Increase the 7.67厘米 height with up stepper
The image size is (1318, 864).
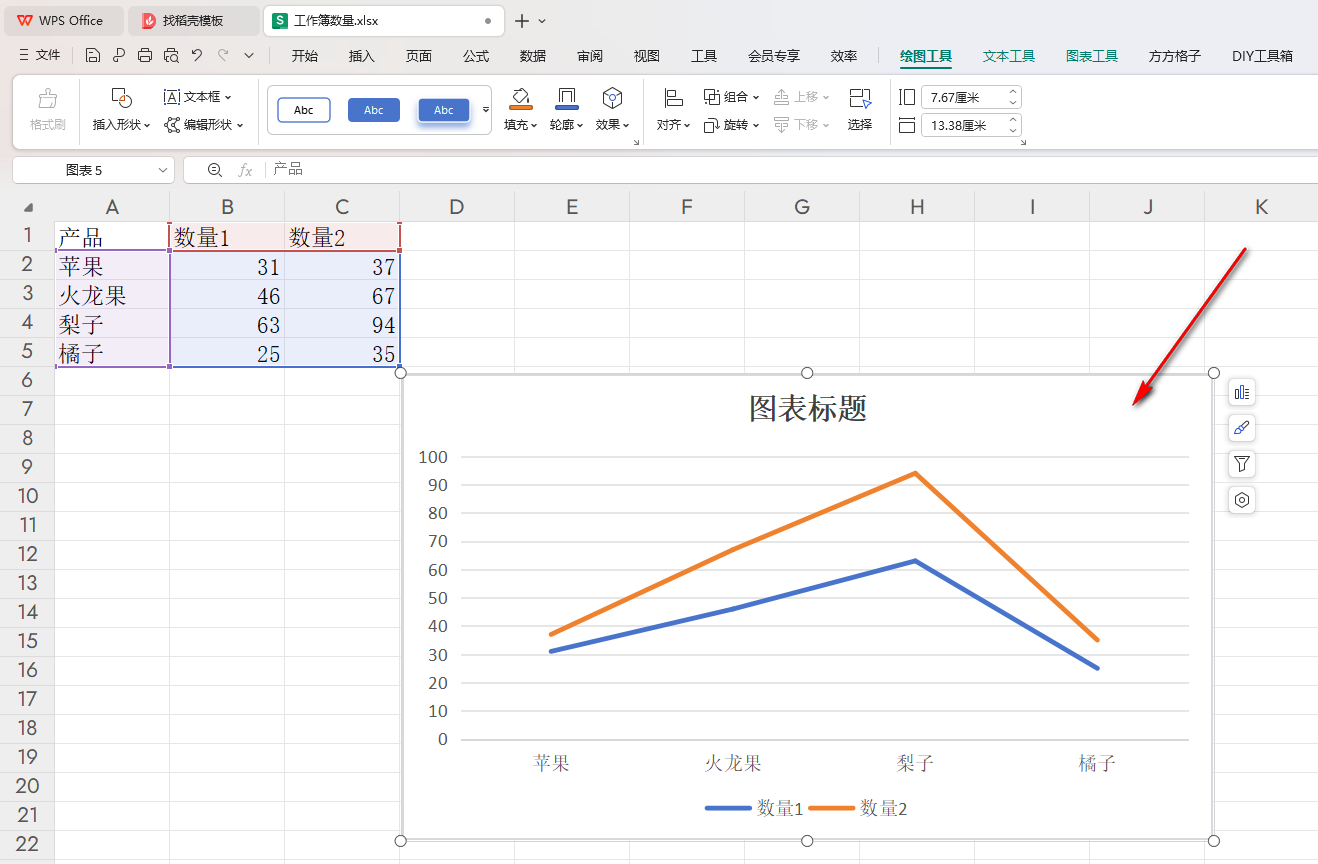tap(1013, 92)
